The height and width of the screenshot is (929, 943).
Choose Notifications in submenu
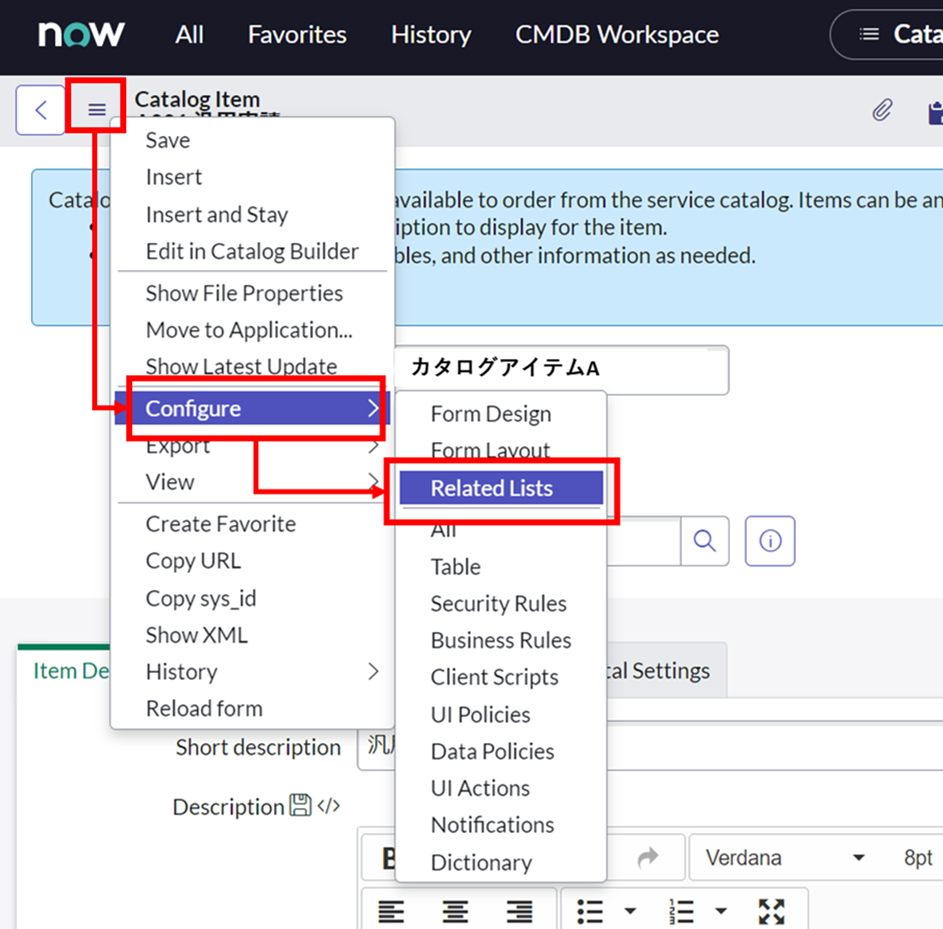tap(501, 824)
